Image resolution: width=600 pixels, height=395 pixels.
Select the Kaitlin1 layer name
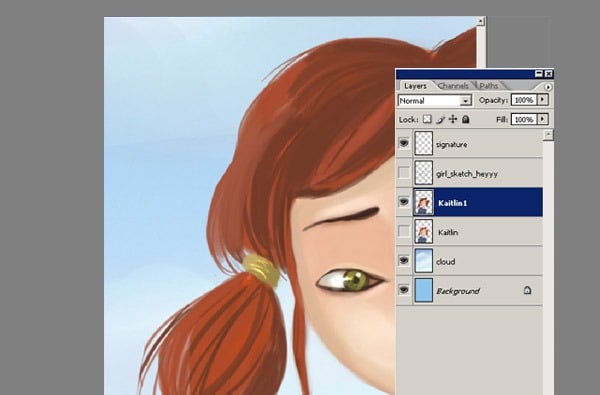pyautogui.click(x=452, y=203)
